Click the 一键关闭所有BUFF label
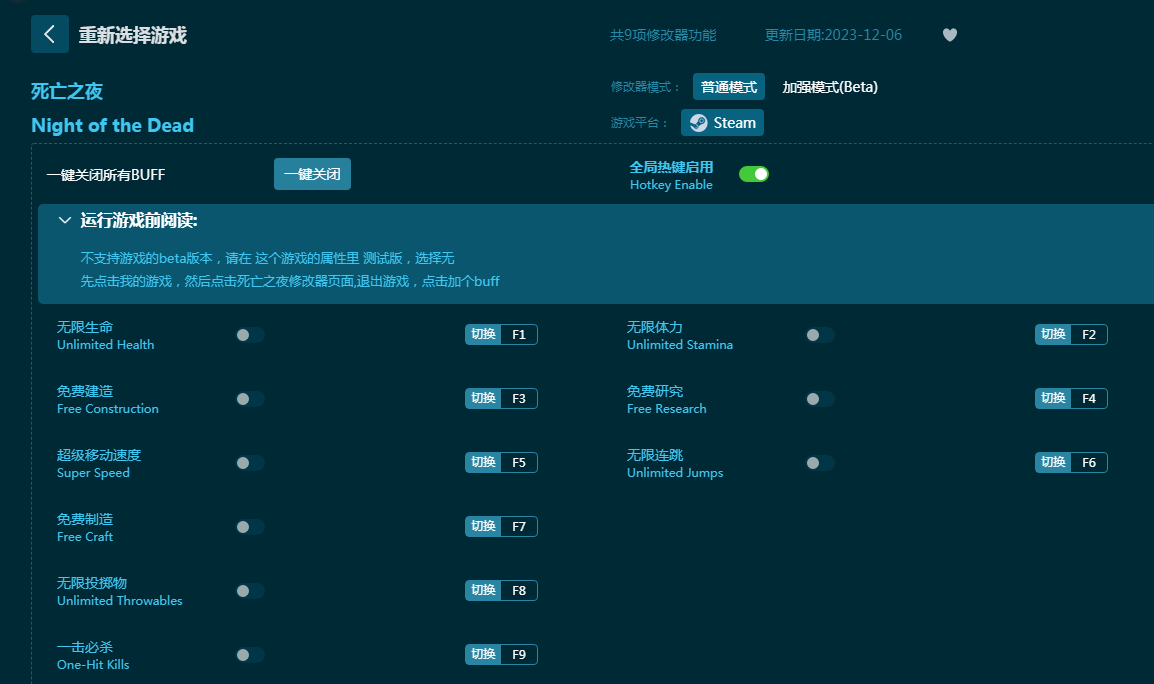This screenshot has width=1154, height=684. click(x=106, y=174)
